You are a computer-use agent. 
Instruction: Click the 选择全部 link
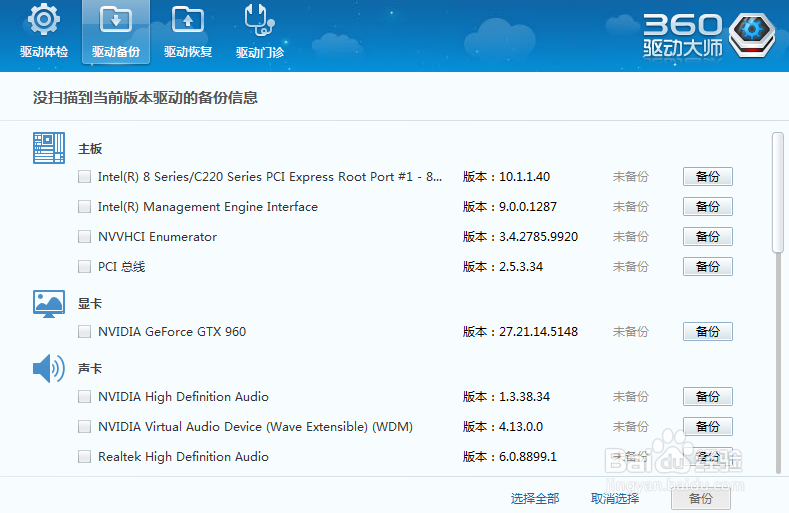coord(535,498)
